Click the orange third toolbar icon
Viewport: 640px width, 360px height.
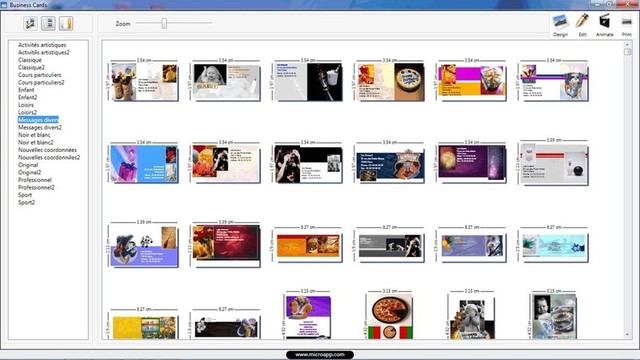click(66, 23)
